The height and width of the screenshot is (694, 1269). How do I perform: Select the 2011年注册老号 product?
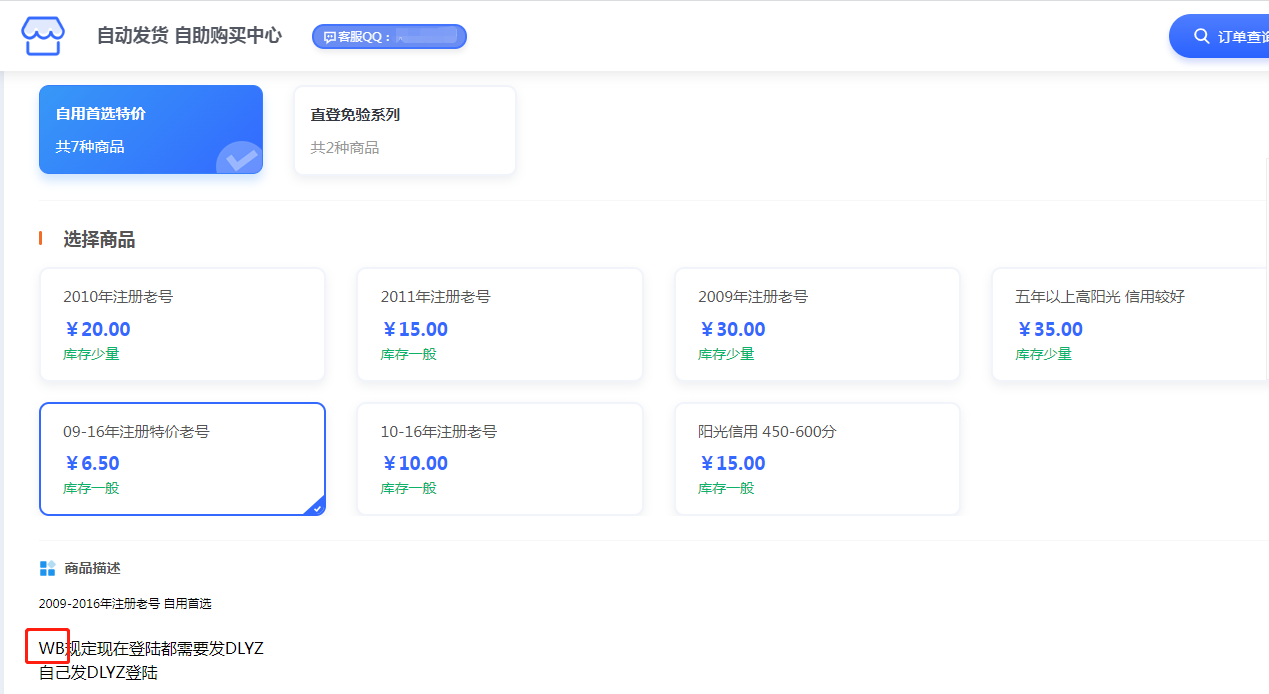coord(499,324)
